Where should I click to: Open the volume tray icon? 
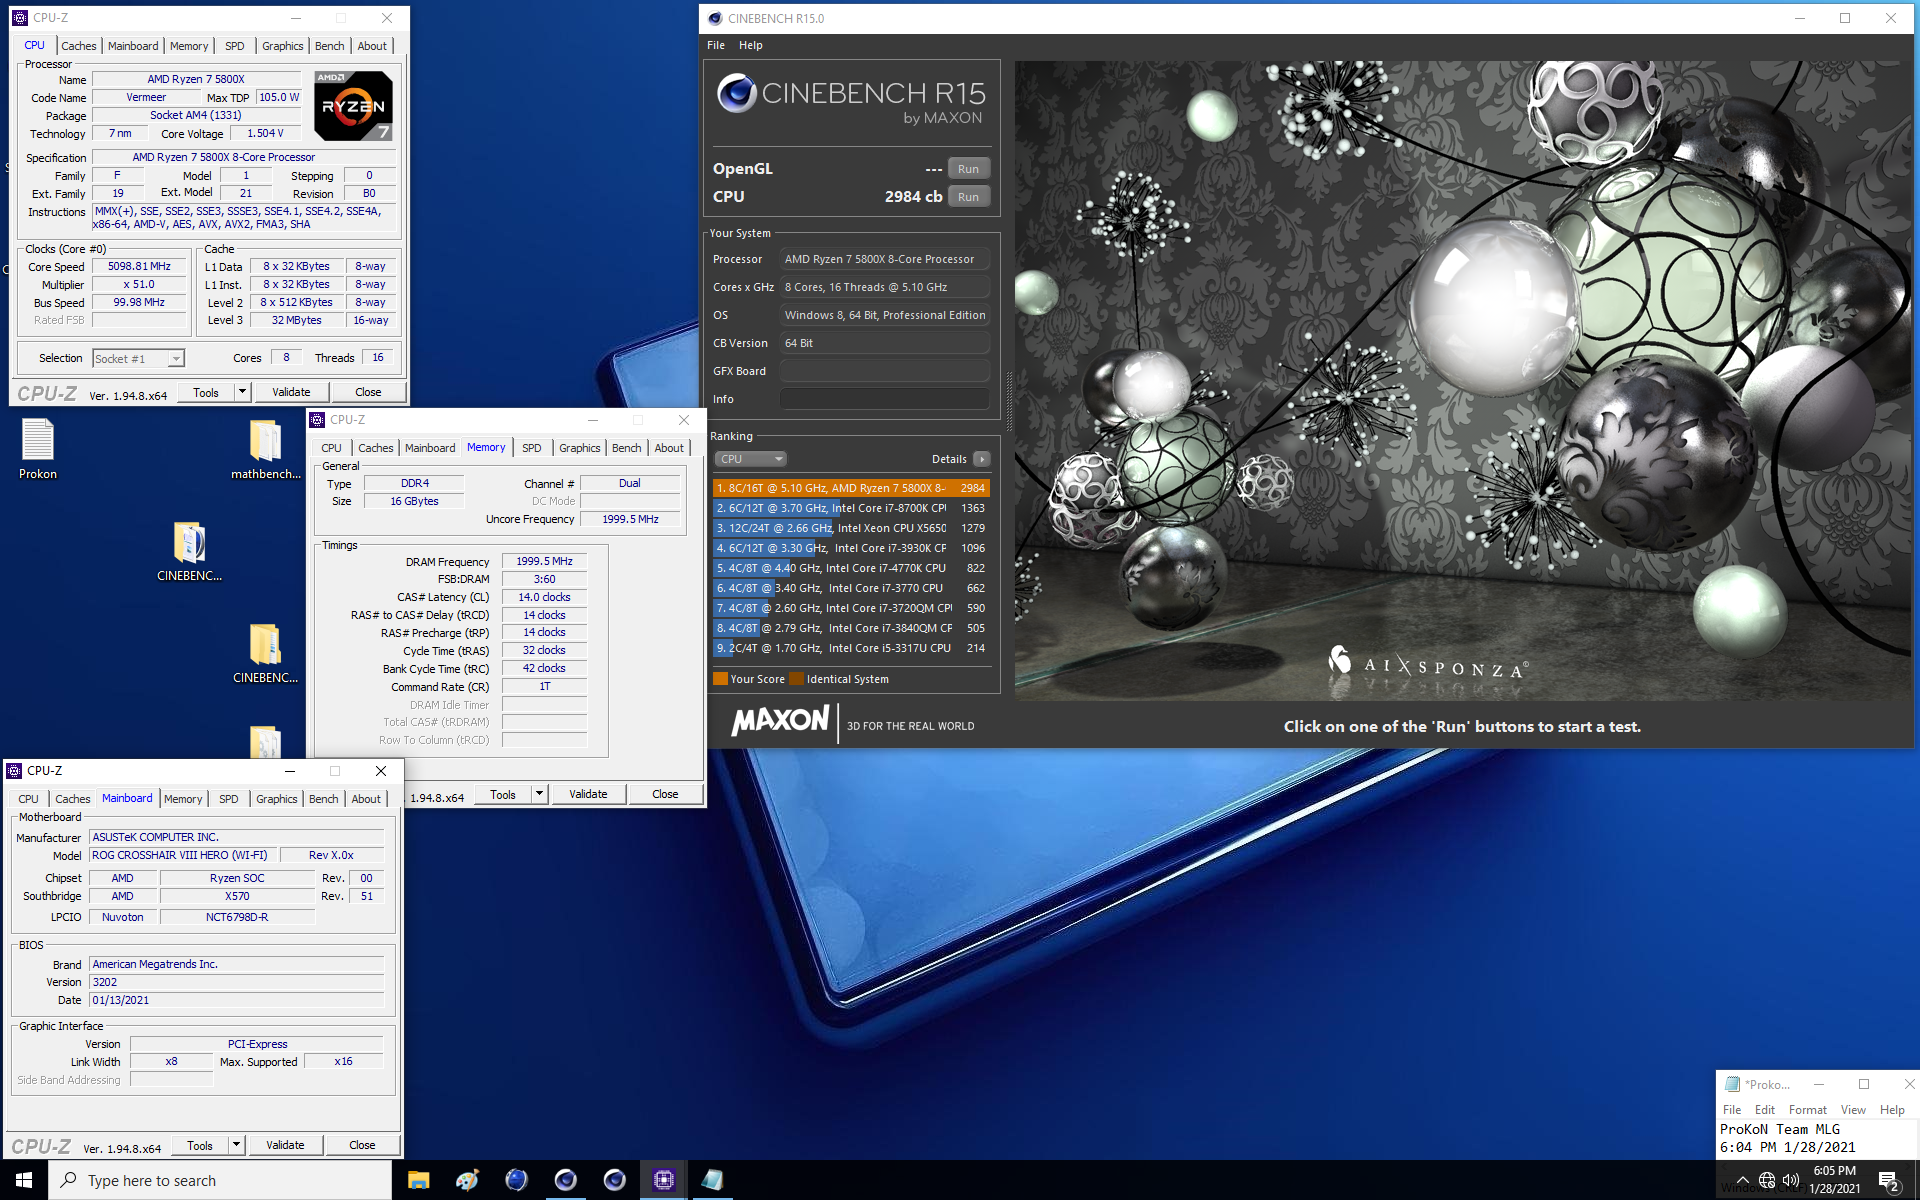pos(1791,1180)
